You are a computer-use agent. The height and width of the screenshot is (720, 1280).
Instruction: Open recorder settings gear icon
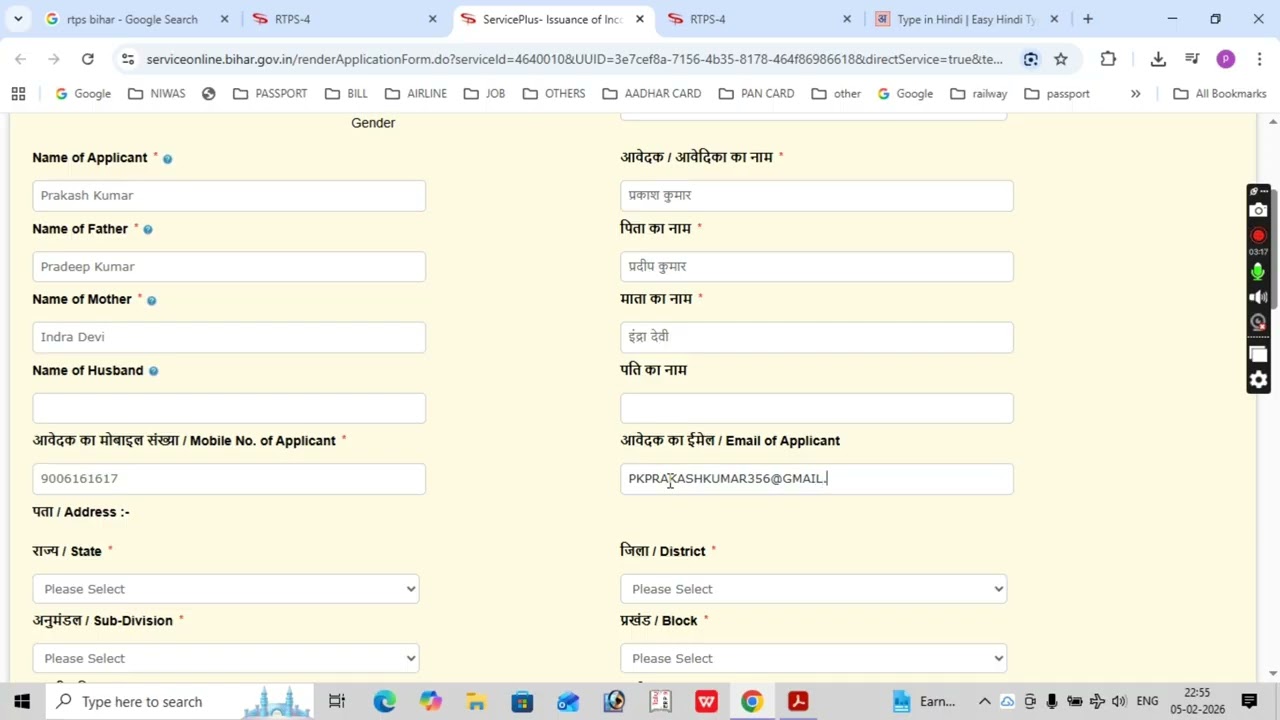coord(1258,380)
